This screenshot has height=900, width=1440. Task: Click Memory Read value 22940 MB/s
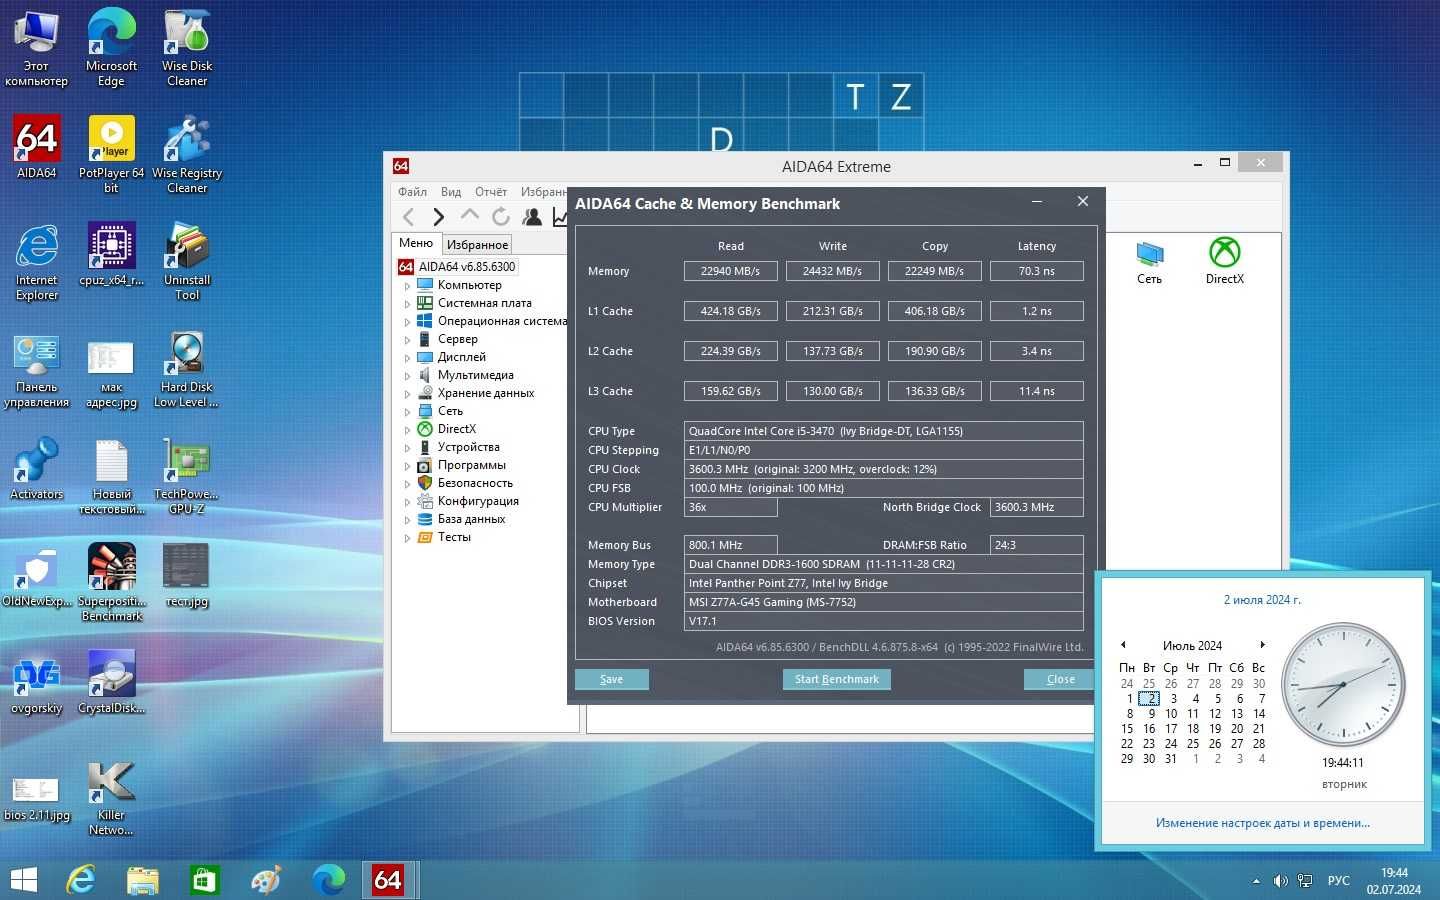pyautogui.click(x=730, y=271)
